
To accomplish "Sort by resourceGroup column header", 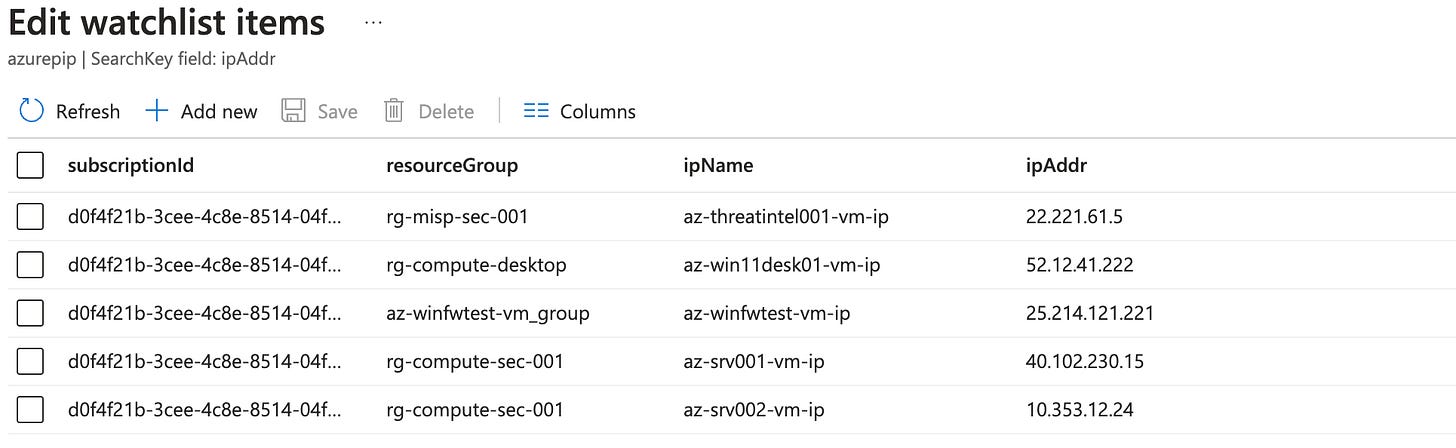I will coord(452,166).
